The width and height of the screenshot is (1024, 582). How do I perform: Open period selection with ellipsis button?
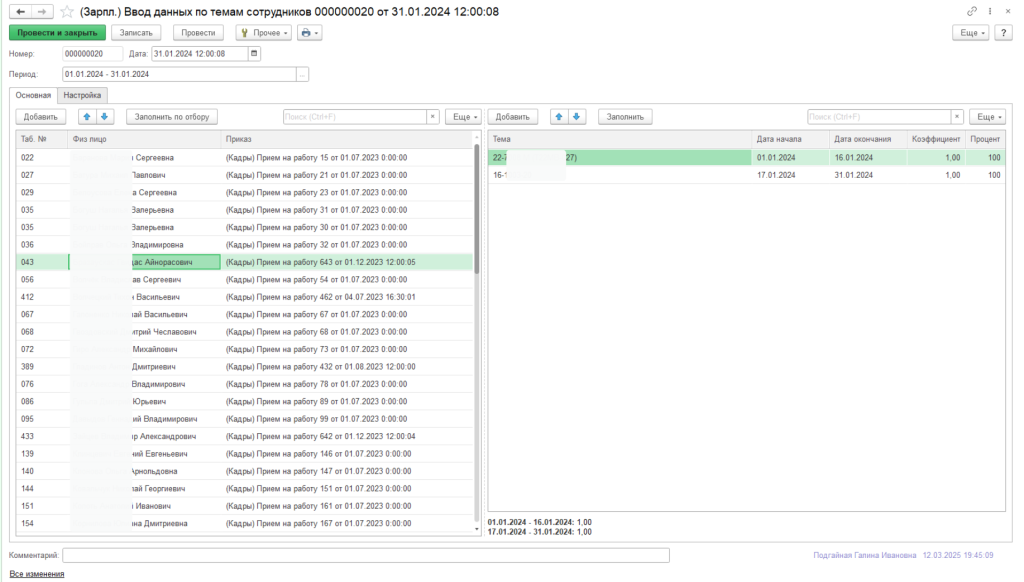[303, 74]
